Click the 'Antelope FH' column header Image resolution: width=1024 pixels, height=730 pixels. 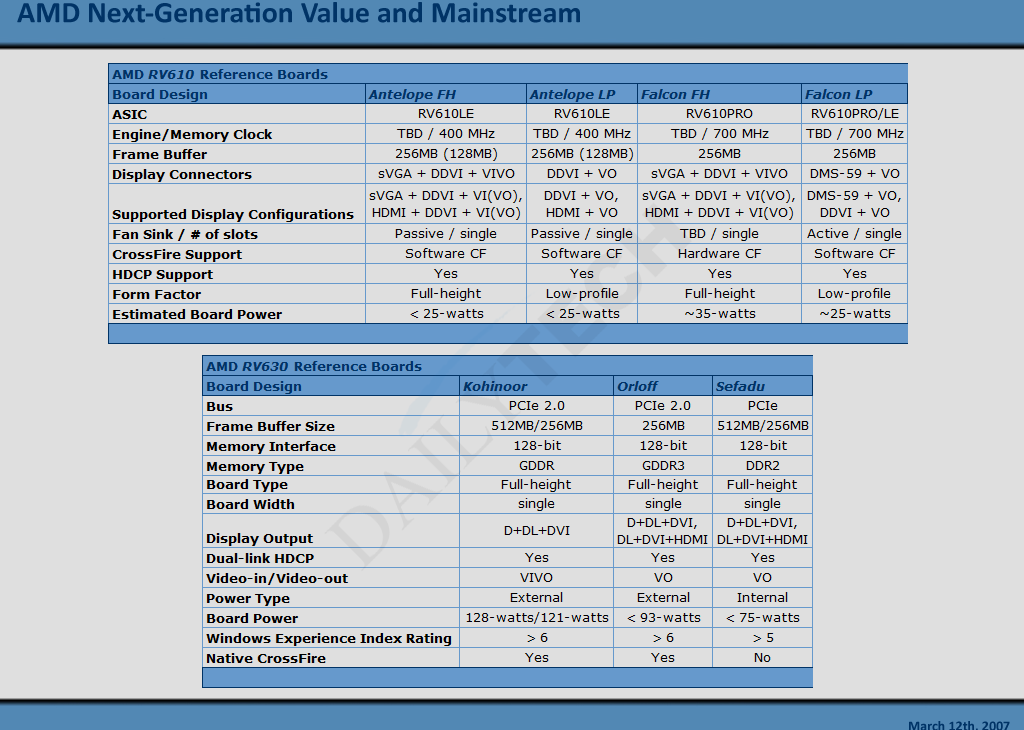pos(412,94)
